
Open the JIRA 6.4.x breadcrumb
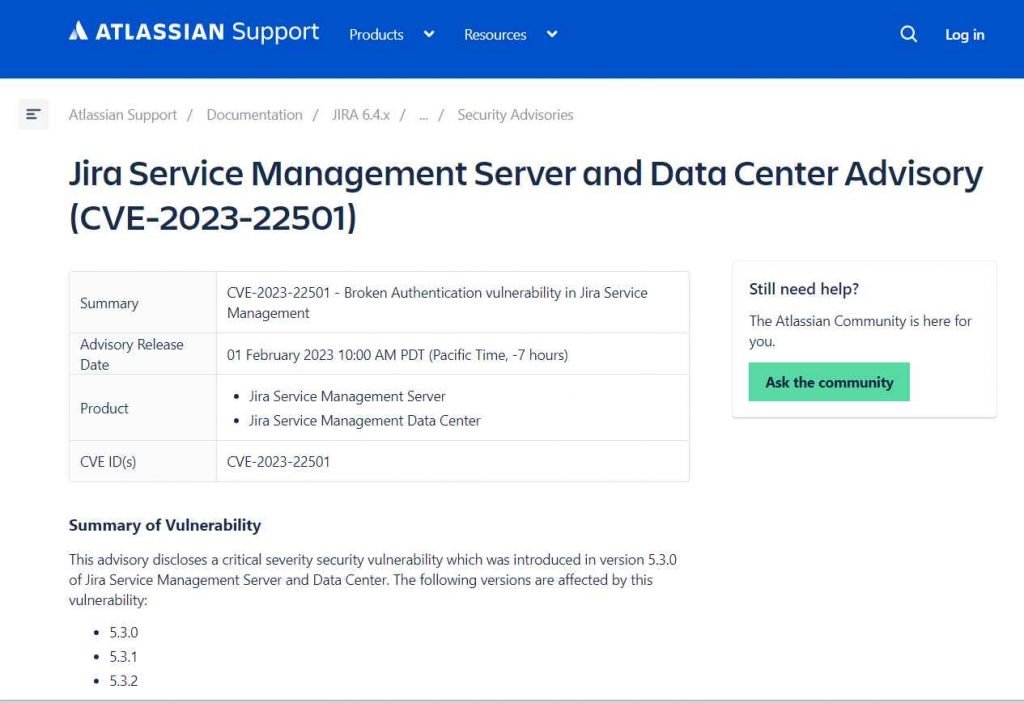click(x=361, y=115)
